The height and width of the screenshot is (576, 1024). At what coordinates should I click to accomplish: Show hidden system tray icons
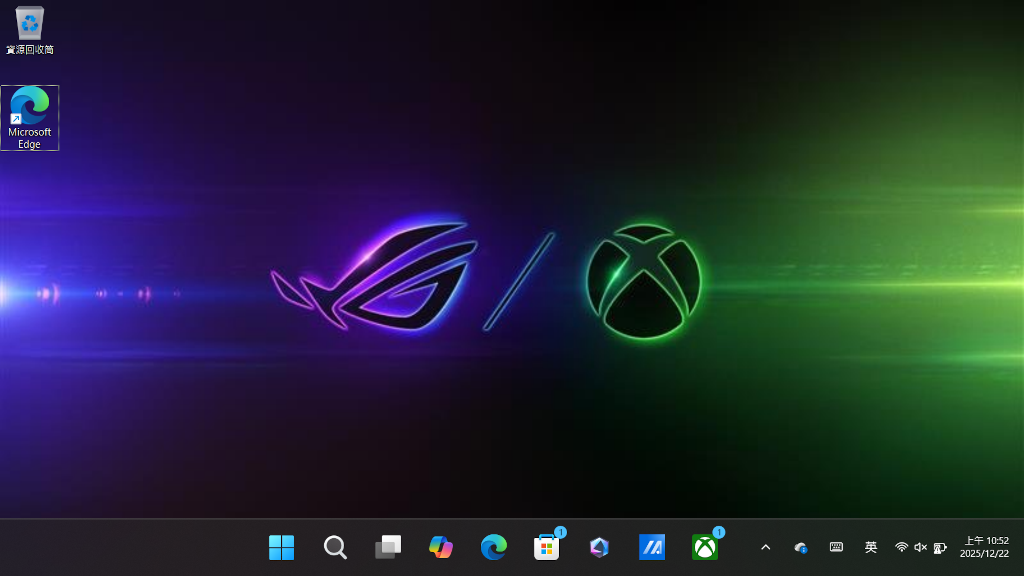(765, 547)
